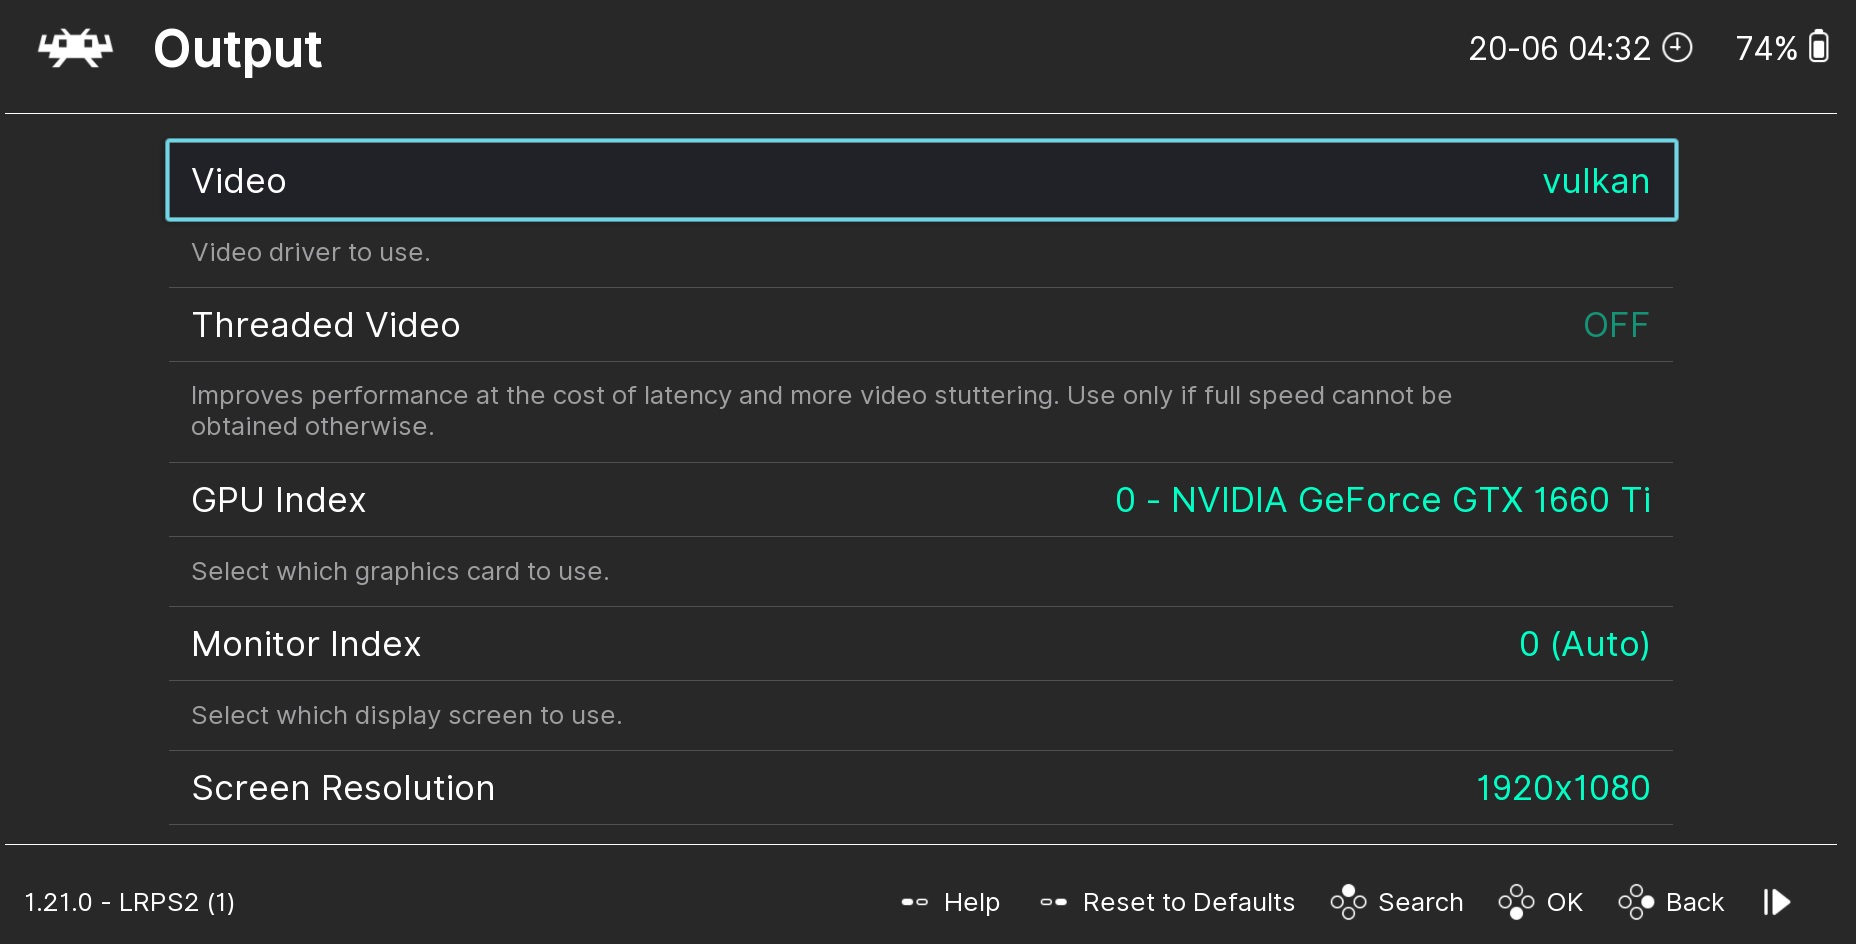Toggle Threaded Video OFF value
The image size is (1856, 944).
pyautogui.click(x=1616, y=325)
